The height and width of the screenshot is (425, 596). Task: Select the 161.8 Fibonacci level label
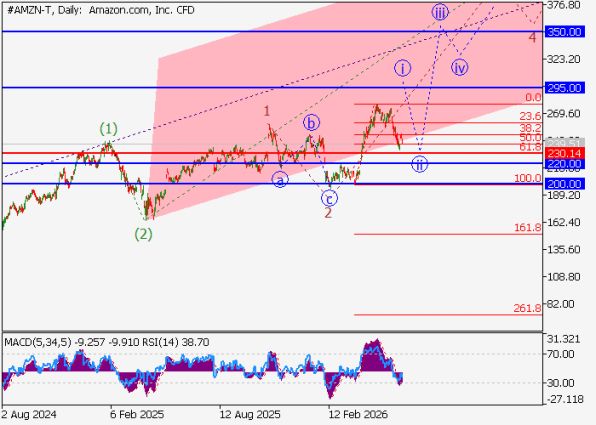click(528, 228)
